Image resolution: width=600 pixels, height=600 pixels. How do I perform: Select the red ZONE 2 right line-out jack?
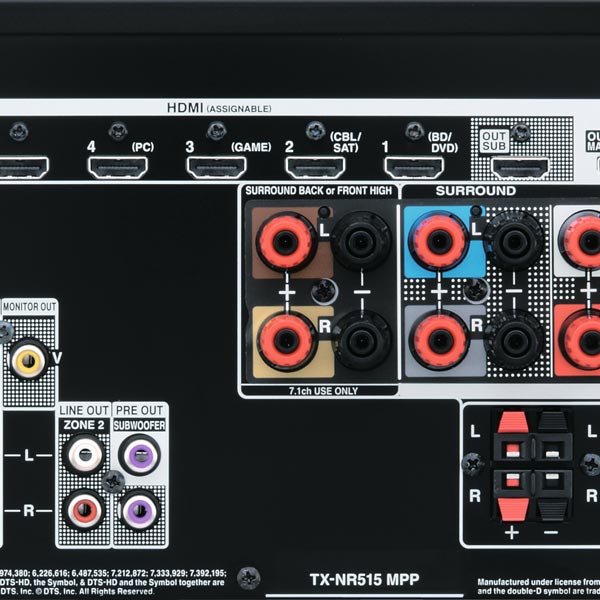(x=85, y=509)
